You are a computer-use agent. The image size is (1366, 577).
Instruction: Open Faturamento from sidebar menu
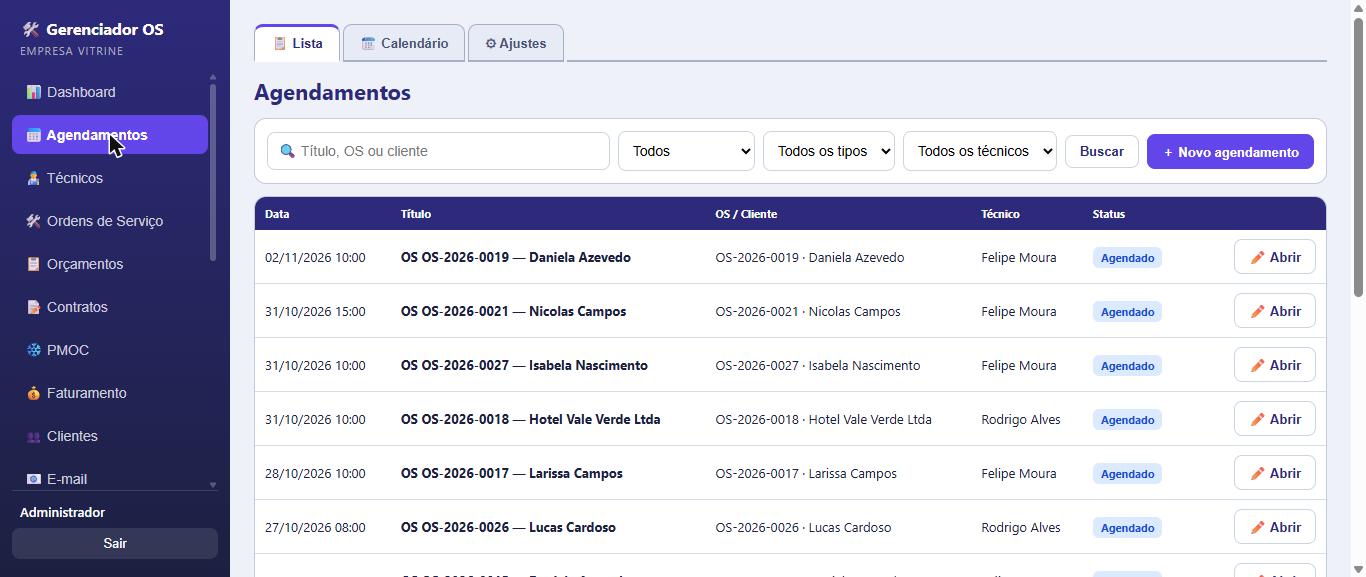110,393
